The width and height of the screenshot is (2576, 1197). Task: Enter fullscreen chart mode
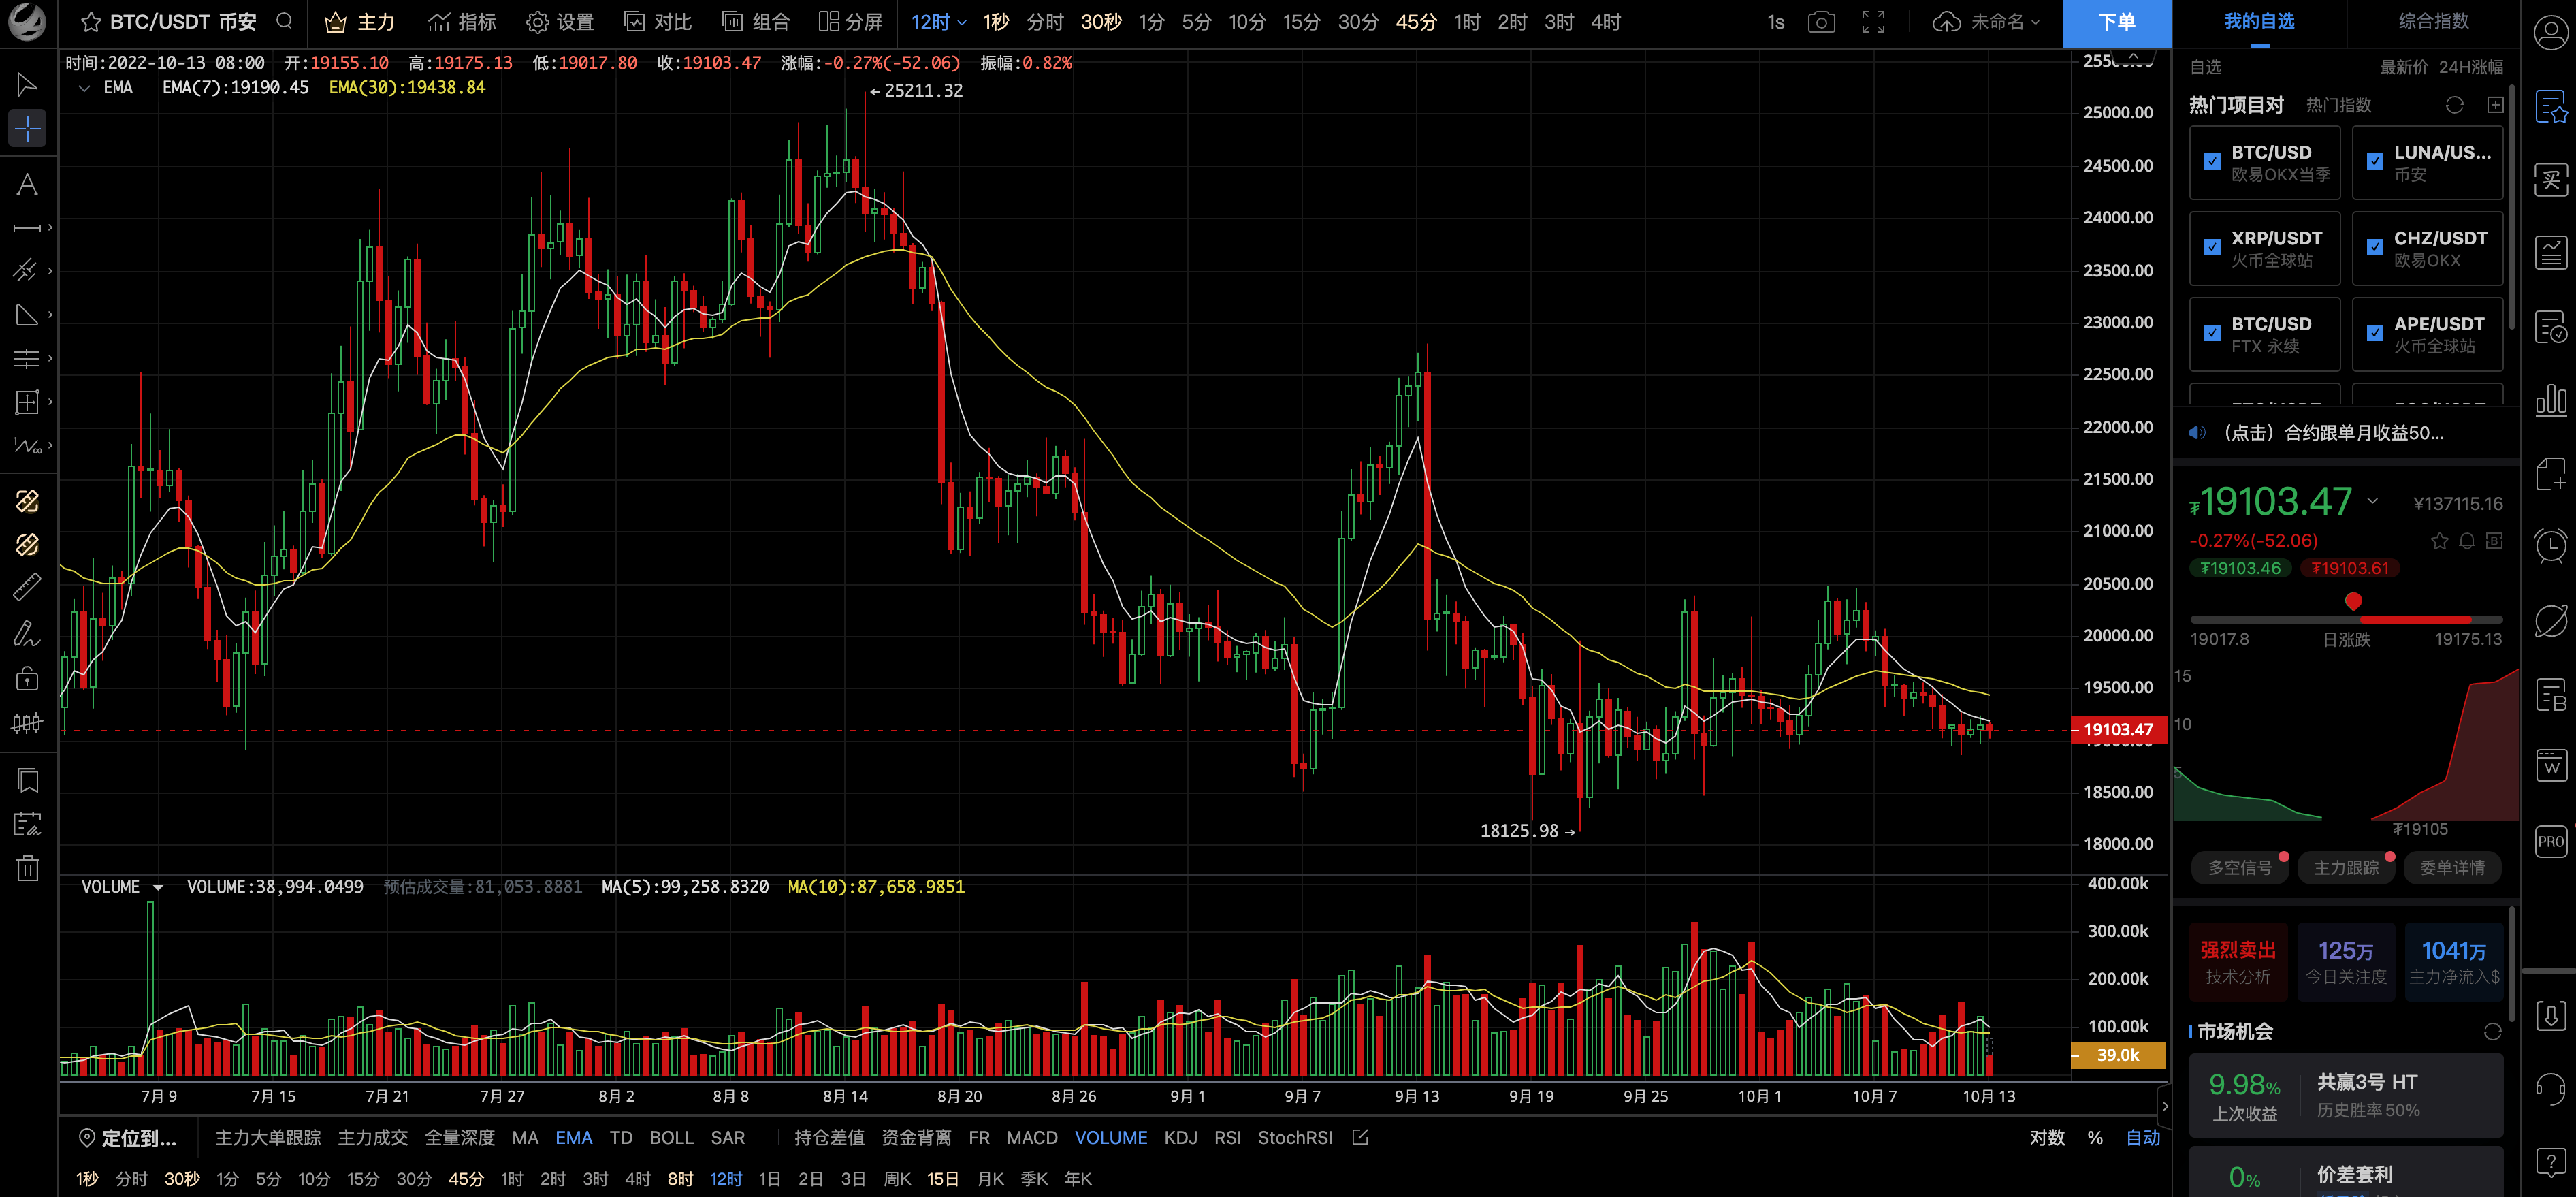click(x=1873, y=22)
